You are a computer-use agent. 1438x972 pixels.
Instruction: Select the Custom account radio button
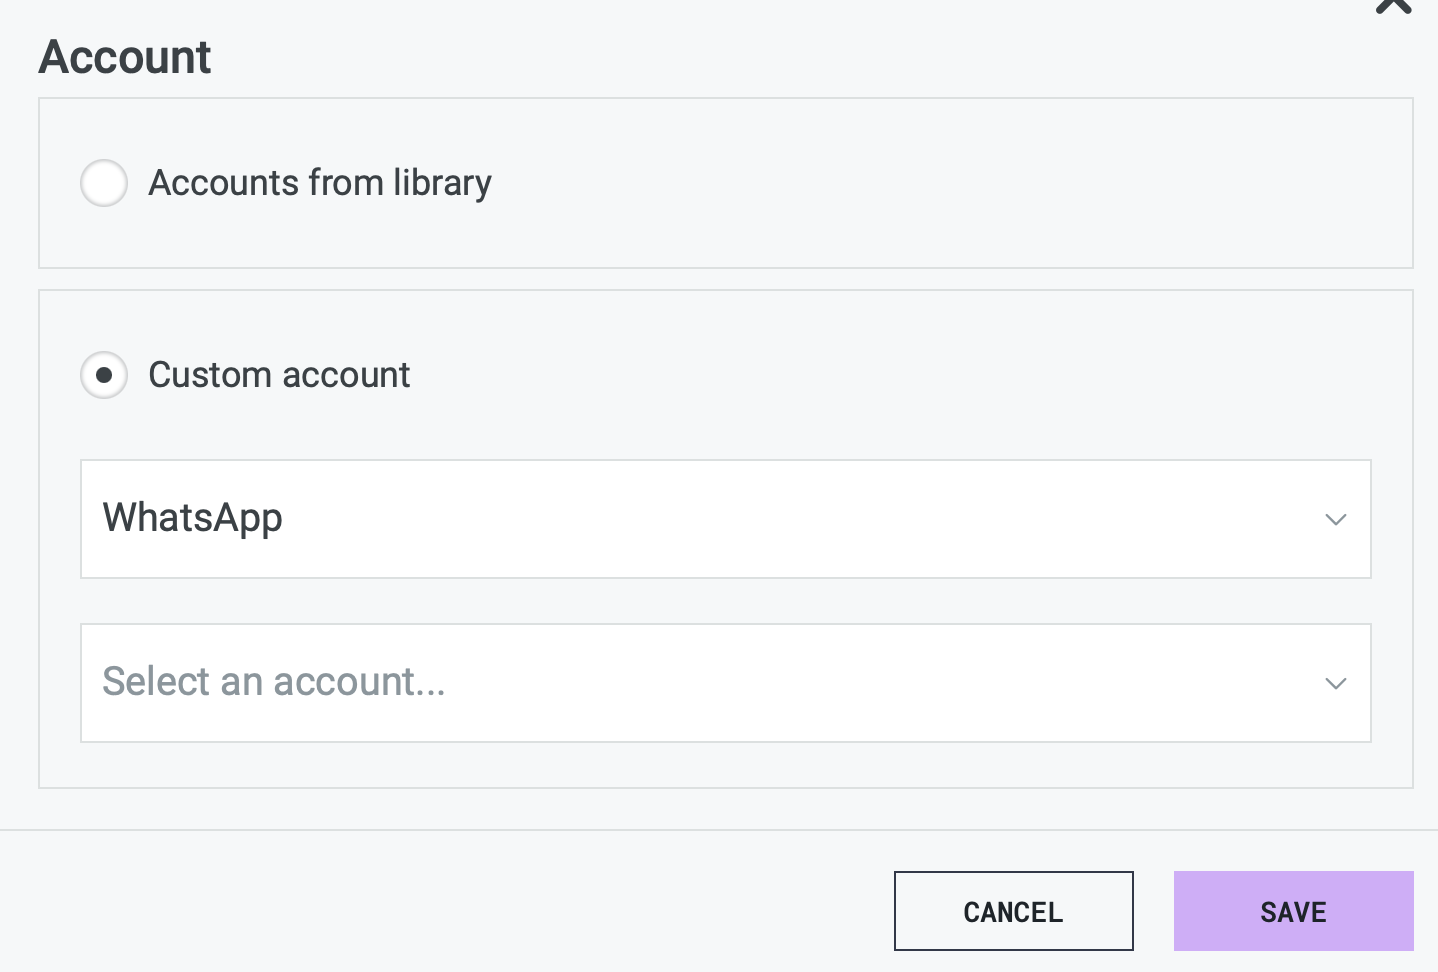pyautogui.click(x=104, y=375)
